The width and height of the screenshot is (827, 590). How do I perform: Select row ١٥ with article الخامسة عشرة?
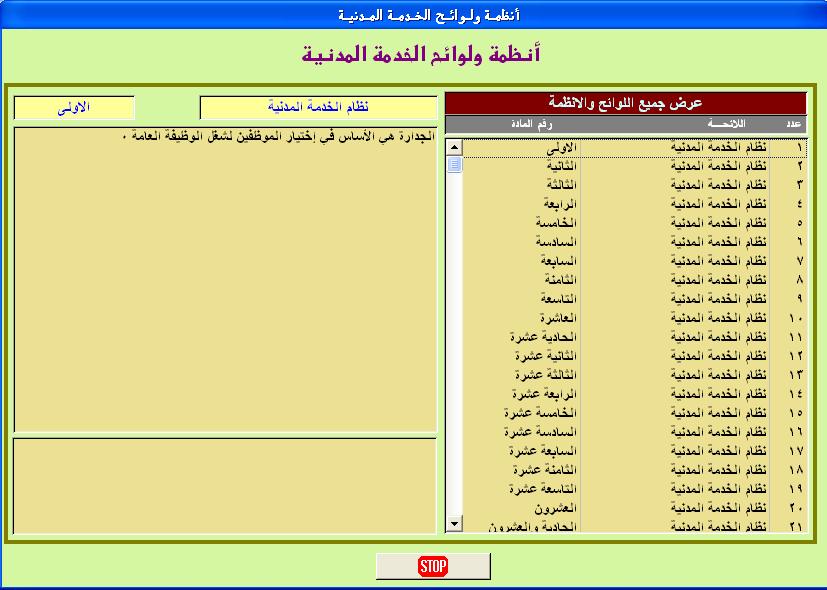[634, 413]
